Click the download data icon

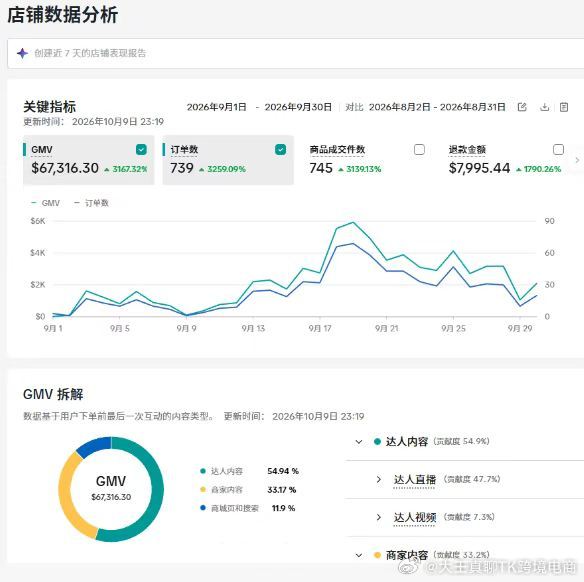pyautogui.click(x=544, y=107)
